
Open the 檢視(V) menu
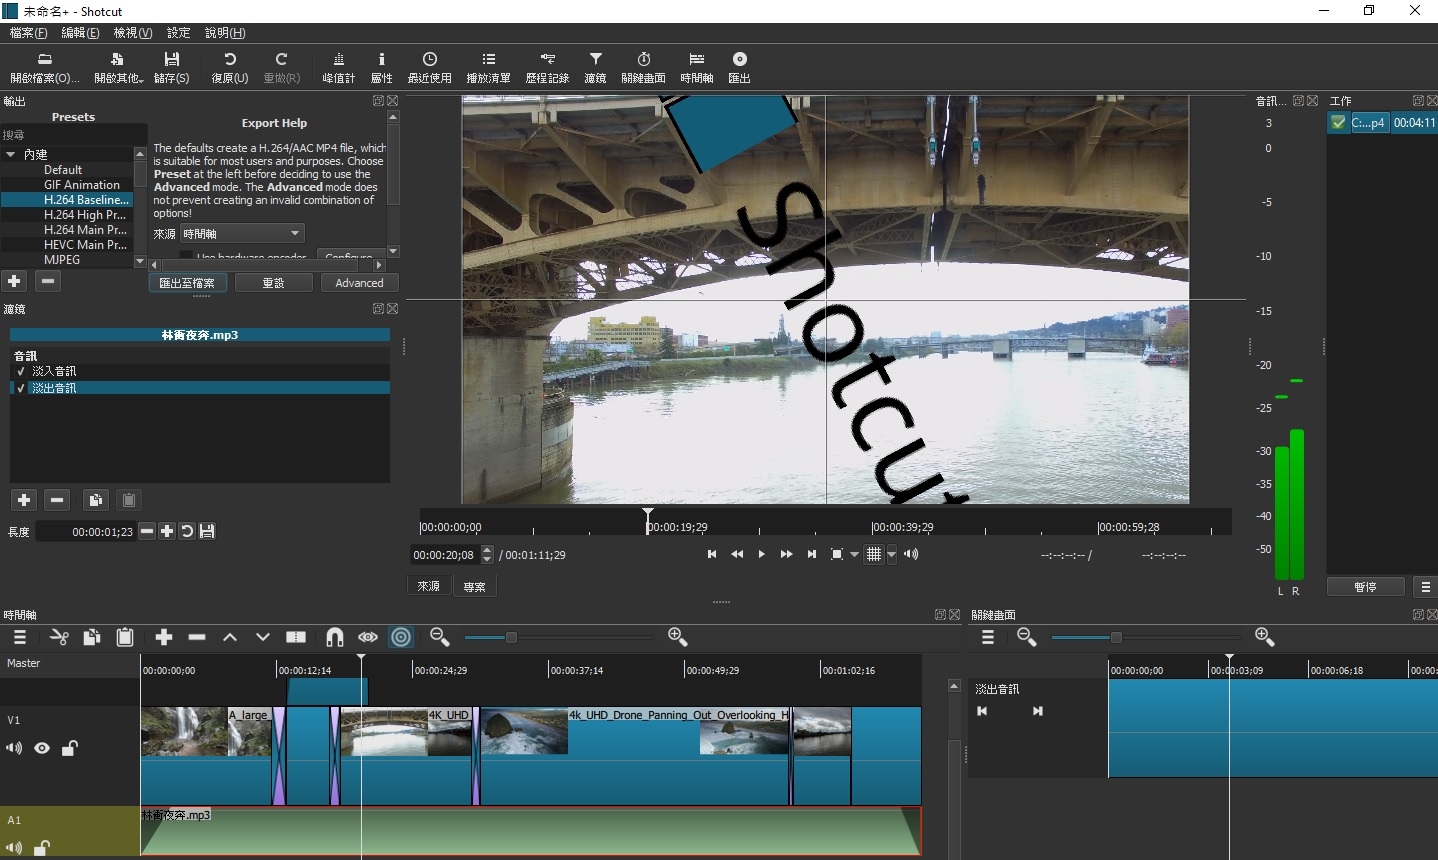pos(132,33)
